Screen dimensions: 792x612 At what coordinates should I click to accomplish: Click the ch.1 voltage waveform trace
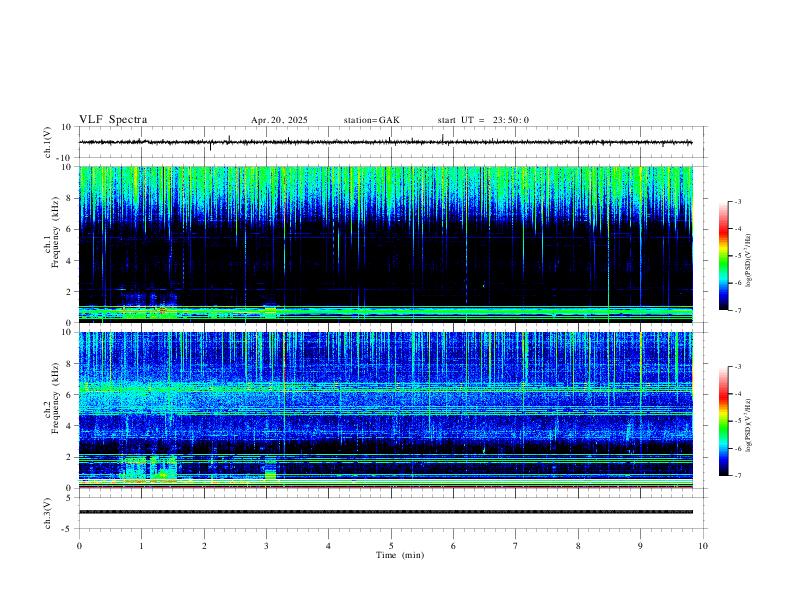coord(386,142)
